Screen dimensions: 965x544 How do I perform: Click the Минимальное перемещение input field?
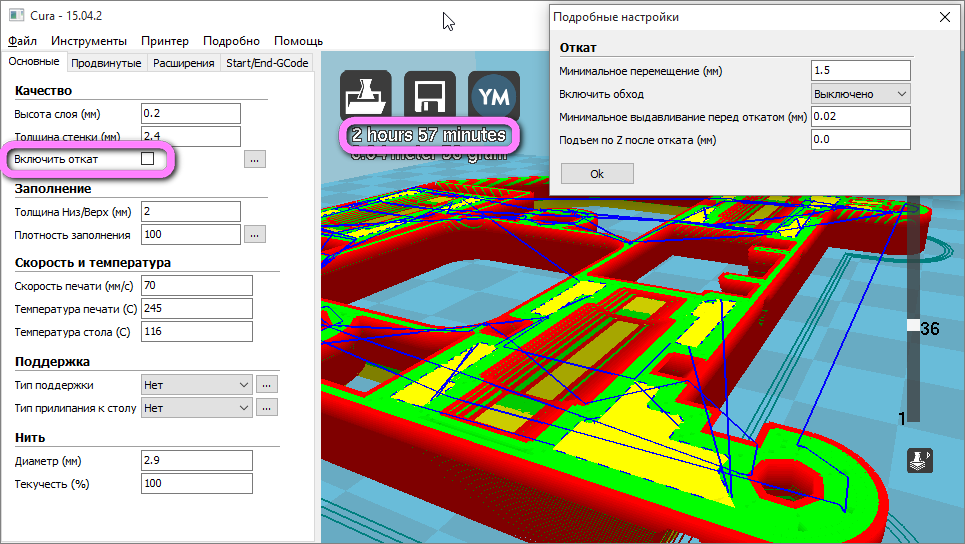860,70
